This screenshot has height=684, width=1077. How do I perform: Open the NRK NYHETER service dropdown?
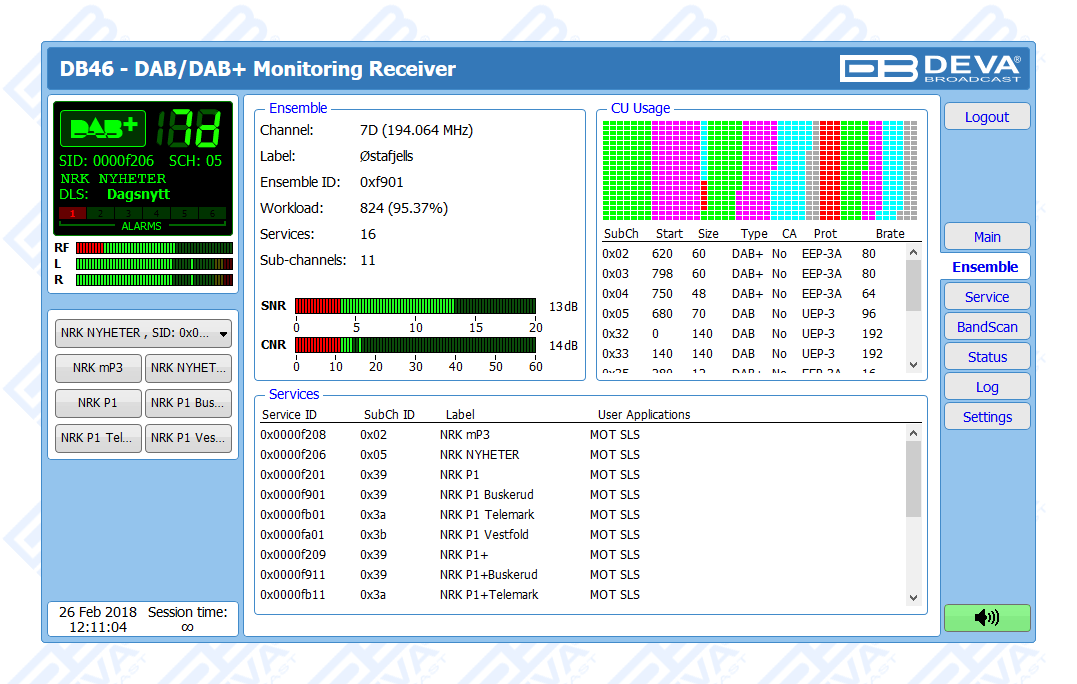pyautogui.click(x=143, y=334)
